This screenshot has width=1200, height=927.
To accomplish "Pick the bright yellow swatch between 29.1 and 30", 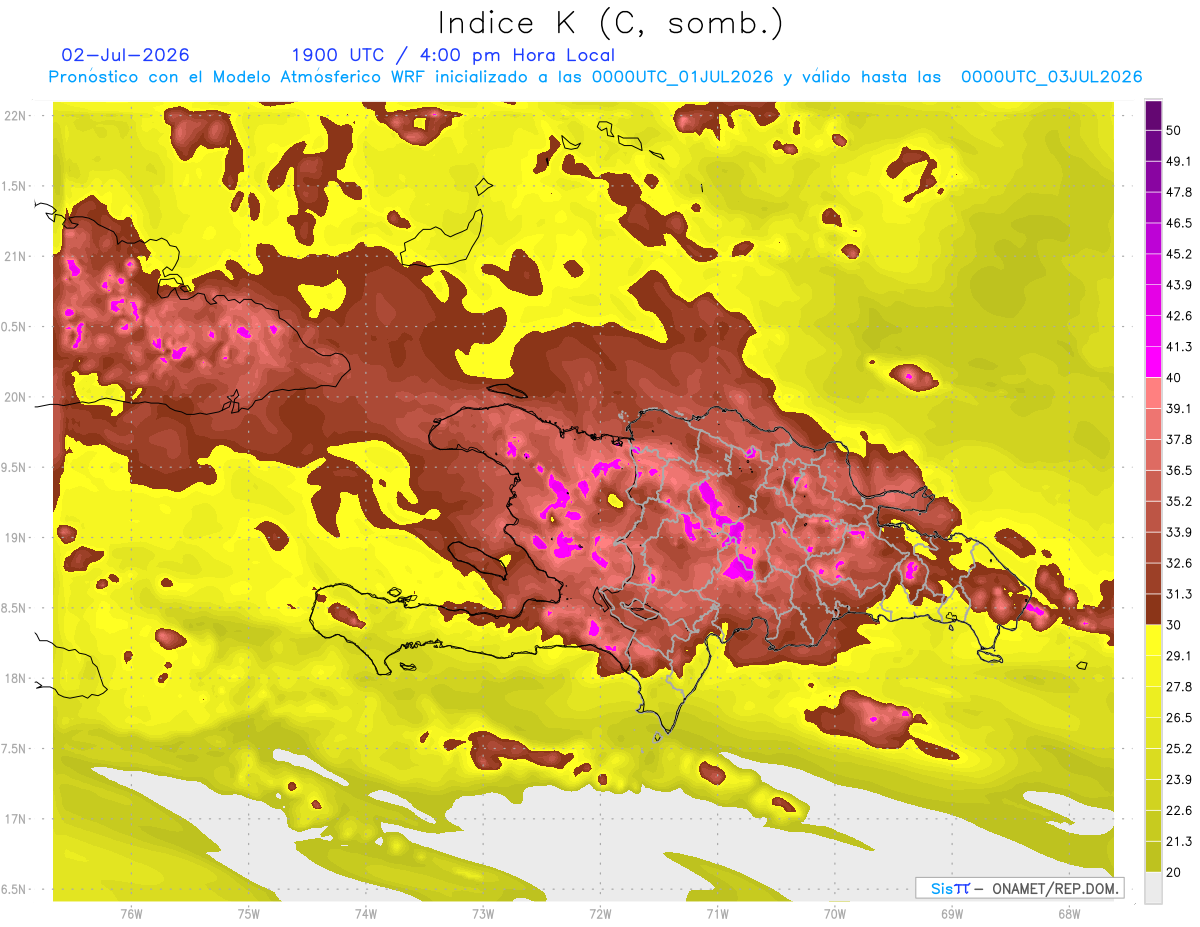I will pos(1153,640).
